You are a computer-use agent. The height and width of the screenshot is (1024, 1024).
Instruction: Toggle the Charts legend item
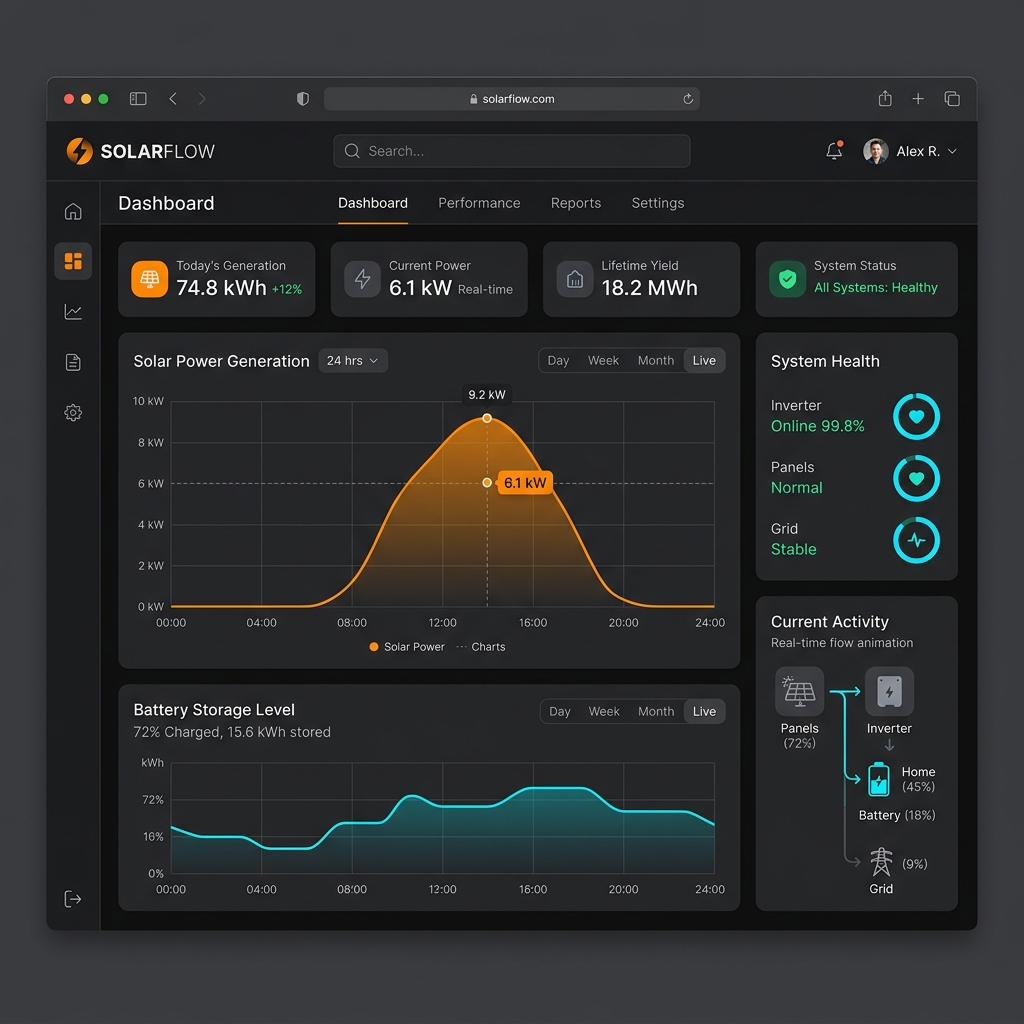481,647
